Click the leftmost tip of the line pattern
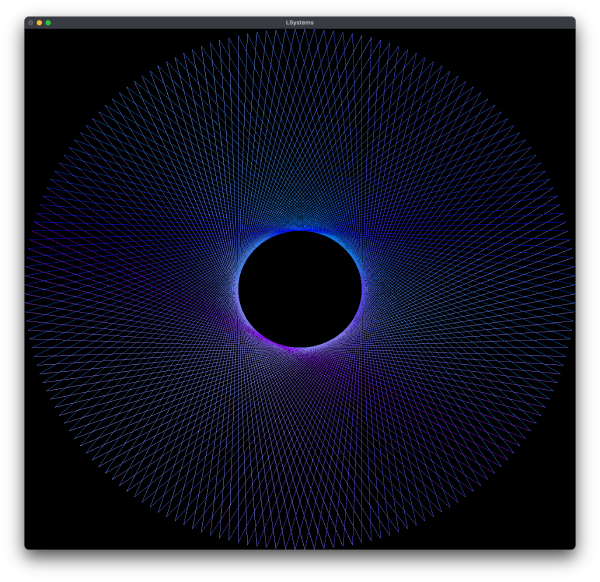This screenshot has height=582, width=600. click(27, 289)
